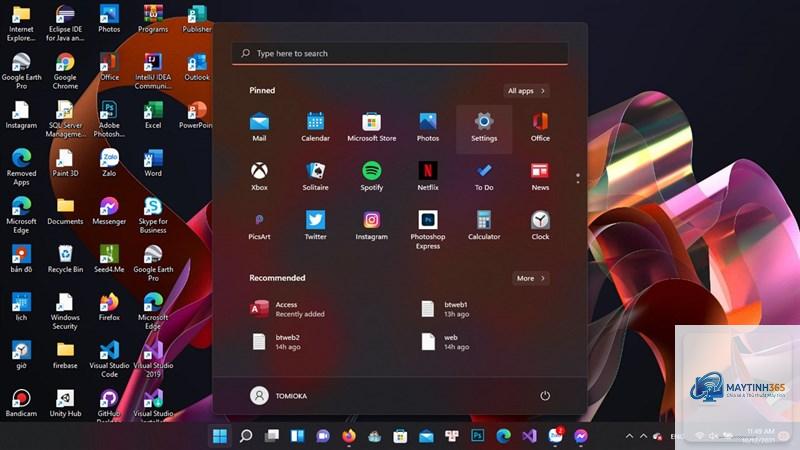Click the Windows Start button on taskbar

[x=220, y=436]
